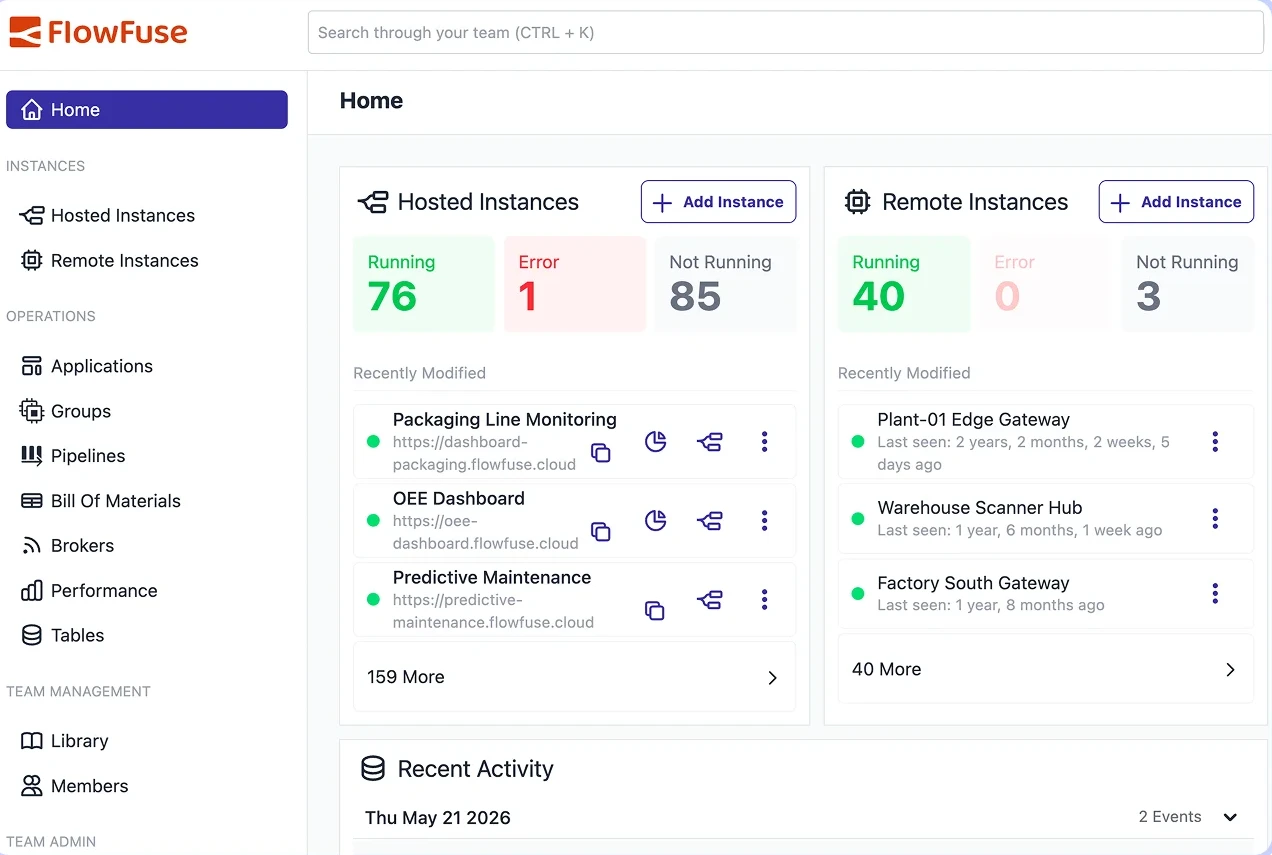The height and width of the screenshot is (855, 1272).
Task: Click the predictive-maintenance.flowfuse.cloud URL
Action: [x=493, y=611]
